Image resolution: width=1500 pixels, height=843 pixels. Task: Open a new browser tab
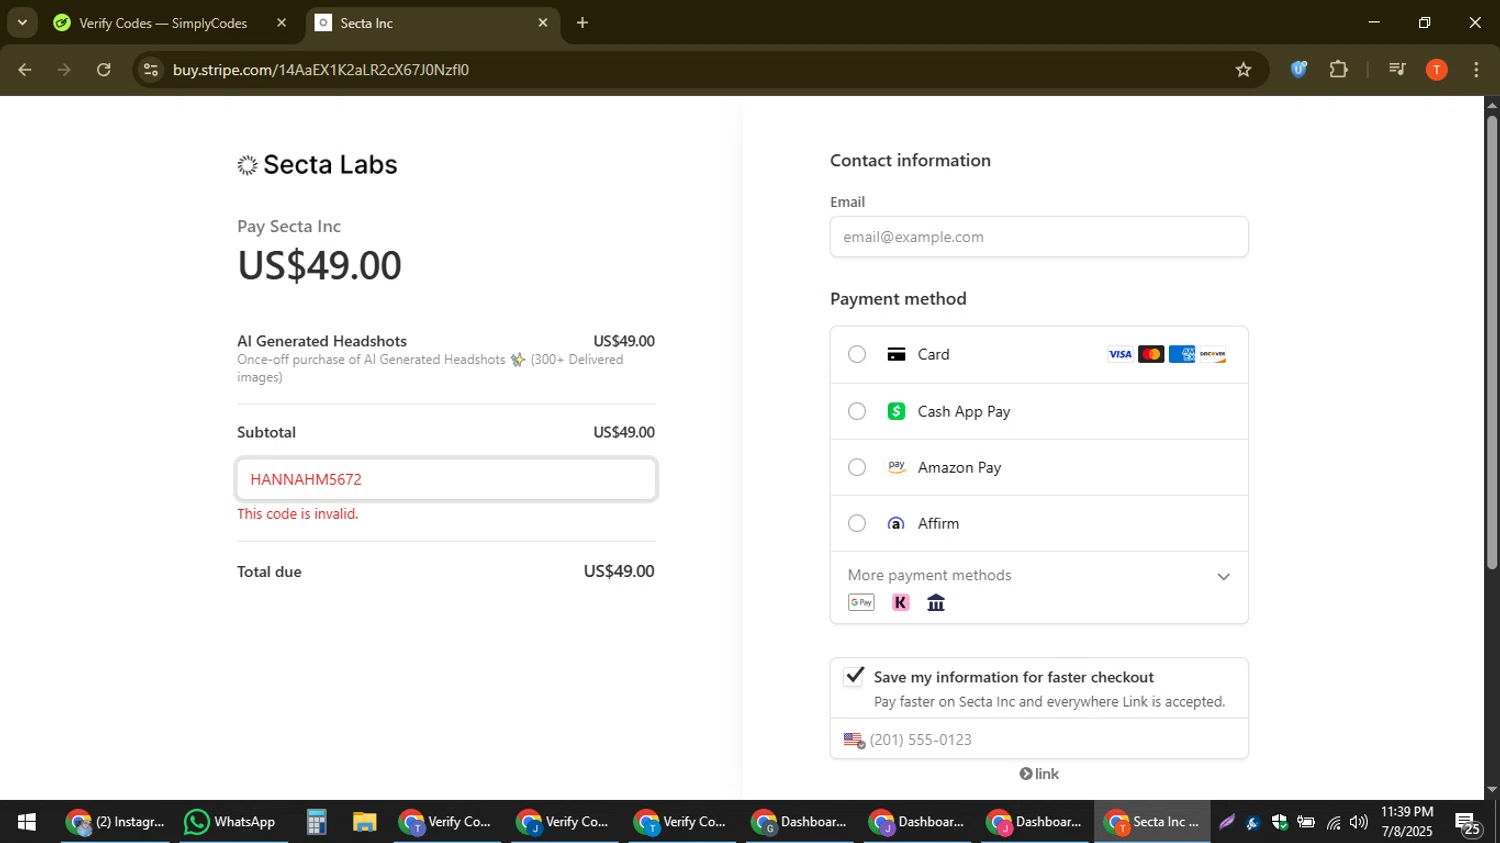tap(582, 22)
